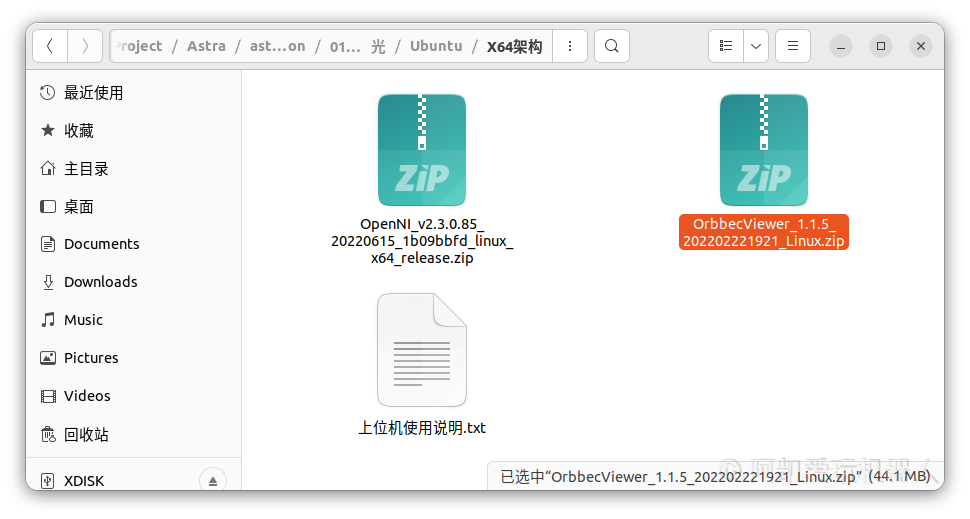Click the trash can icon beside 回收站

pos(48,434)
